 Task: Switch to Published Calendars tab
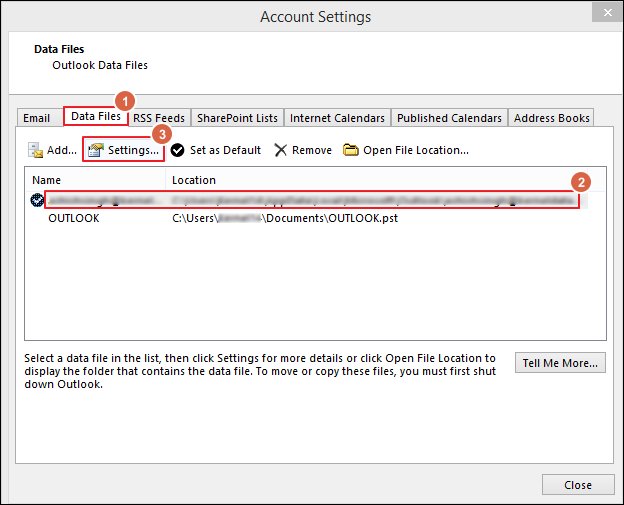click(449, 118)
